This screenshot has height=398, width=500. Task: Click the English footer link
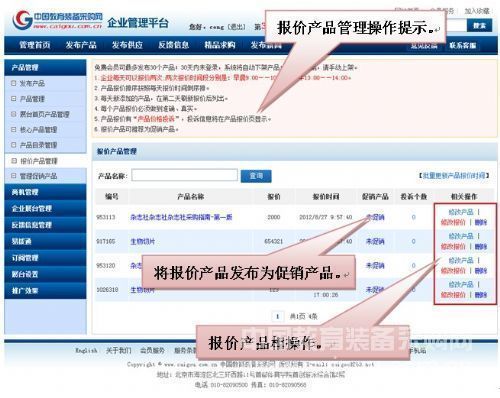point(86,350)
